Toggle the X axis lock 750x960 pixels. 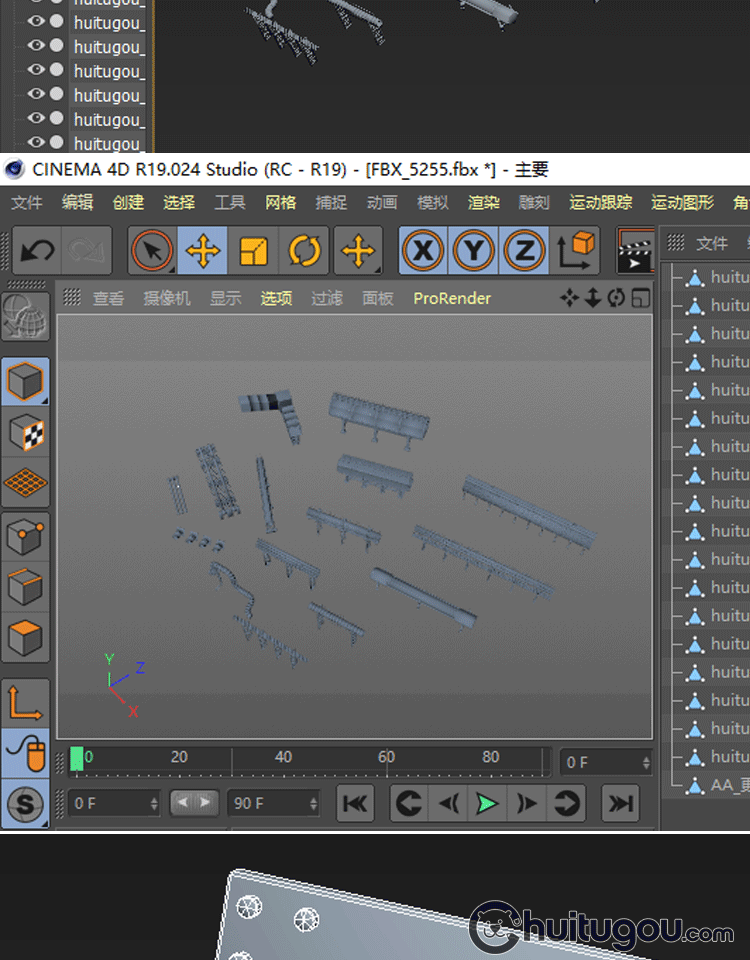tap(423, 250)
